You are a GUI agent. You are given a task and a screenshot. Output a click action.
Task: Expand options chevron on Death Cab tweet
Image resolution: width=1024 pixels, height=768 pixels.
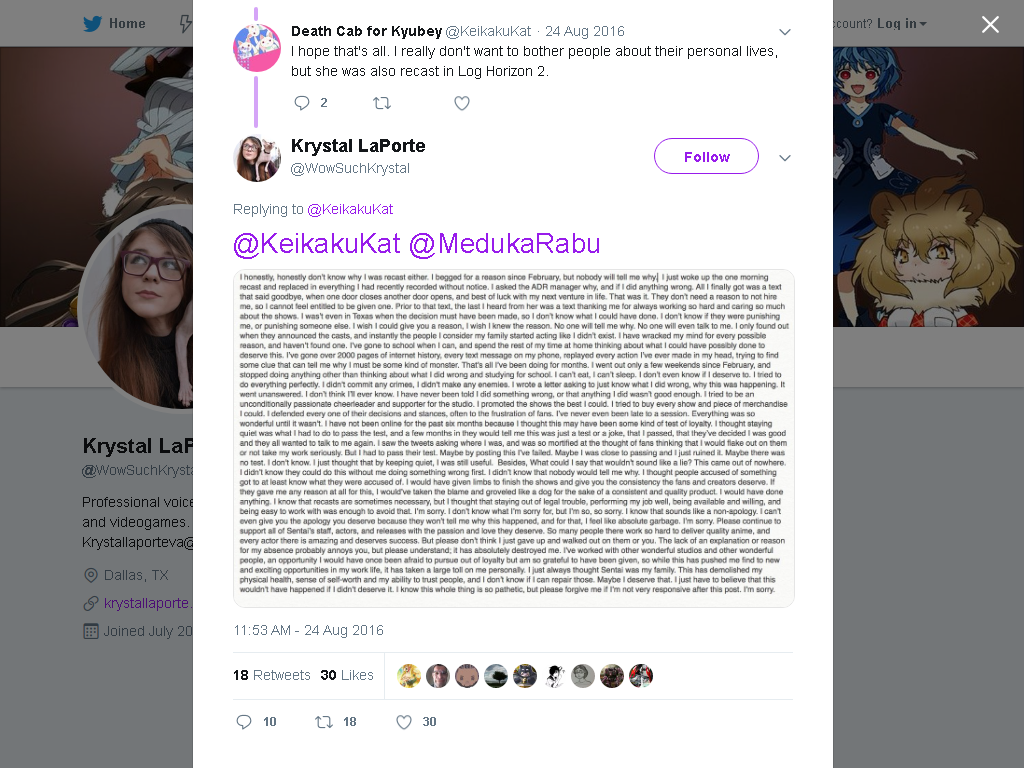click(785, 32)
